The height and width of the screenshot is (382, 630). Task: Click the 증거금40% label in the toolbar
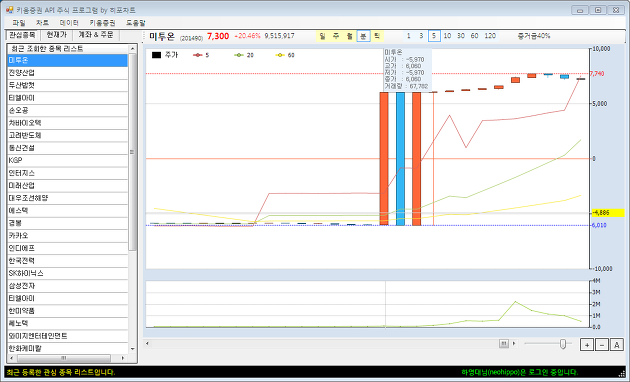coord(534,36)
